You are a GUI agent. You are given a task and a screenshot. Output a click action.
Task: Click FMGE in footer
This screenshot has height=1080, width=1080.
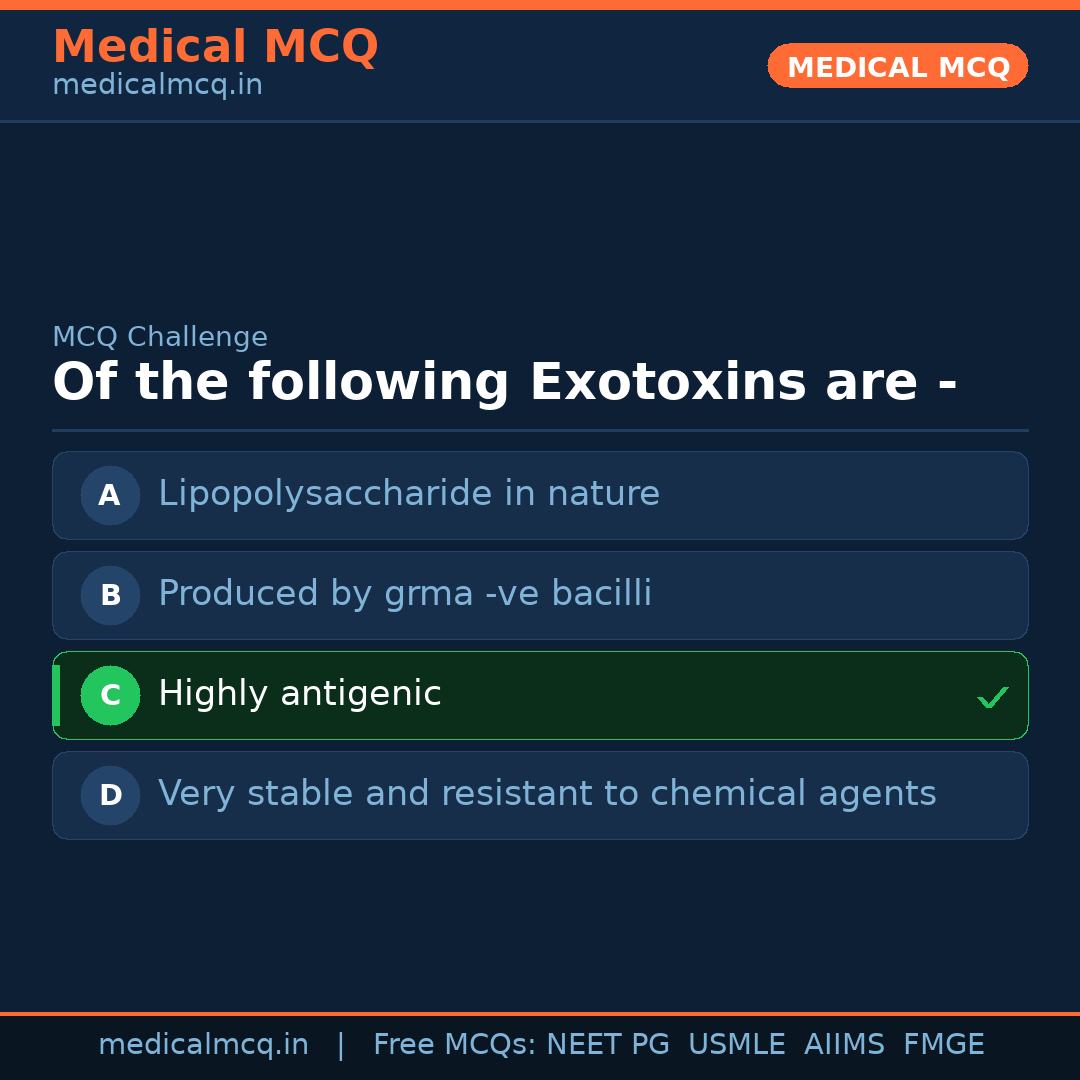943,1045
